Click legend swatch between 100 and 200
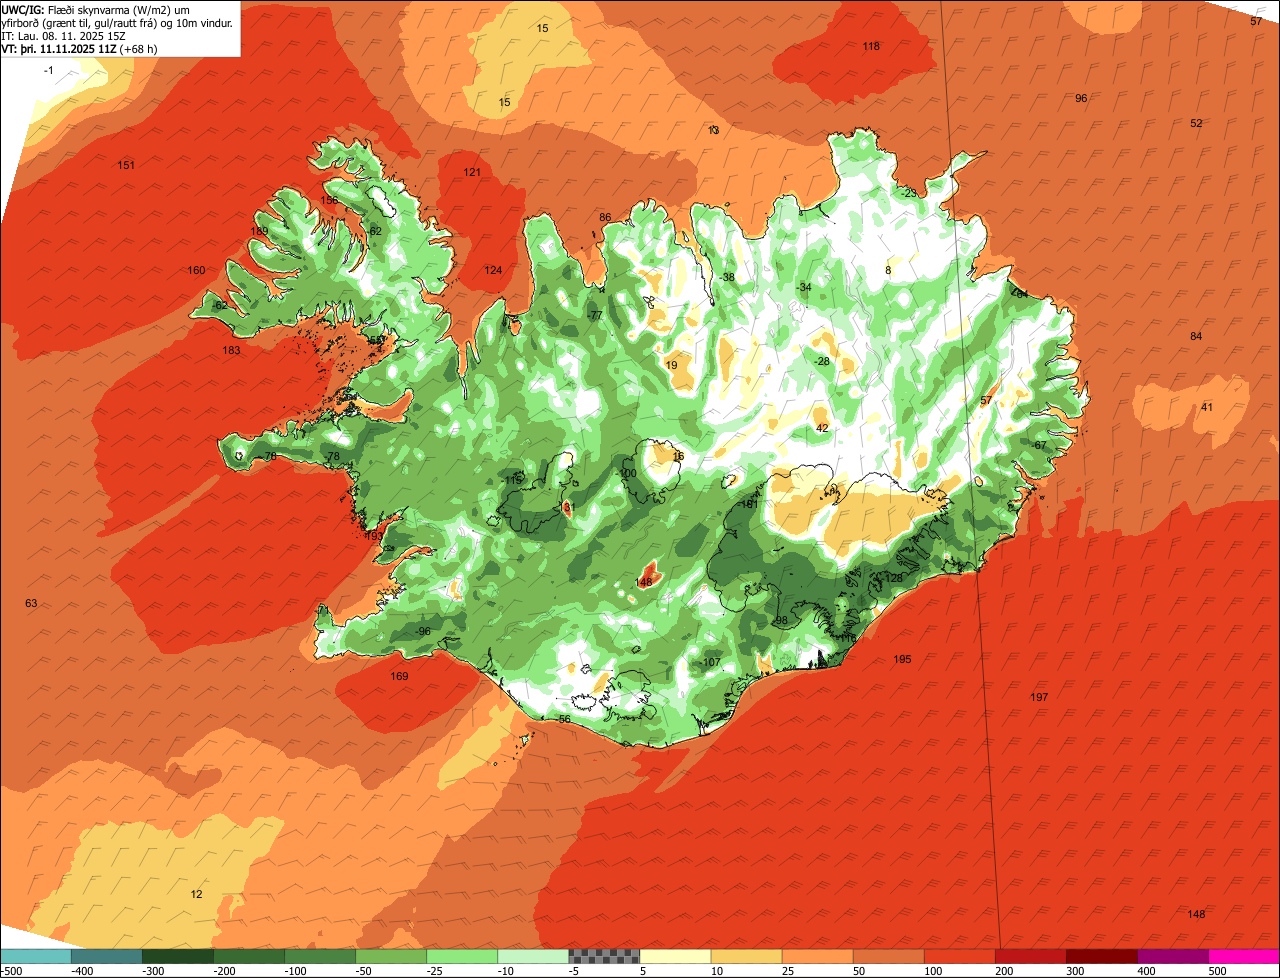Screen dimensions: 1280x978 [x=959, y=956]
